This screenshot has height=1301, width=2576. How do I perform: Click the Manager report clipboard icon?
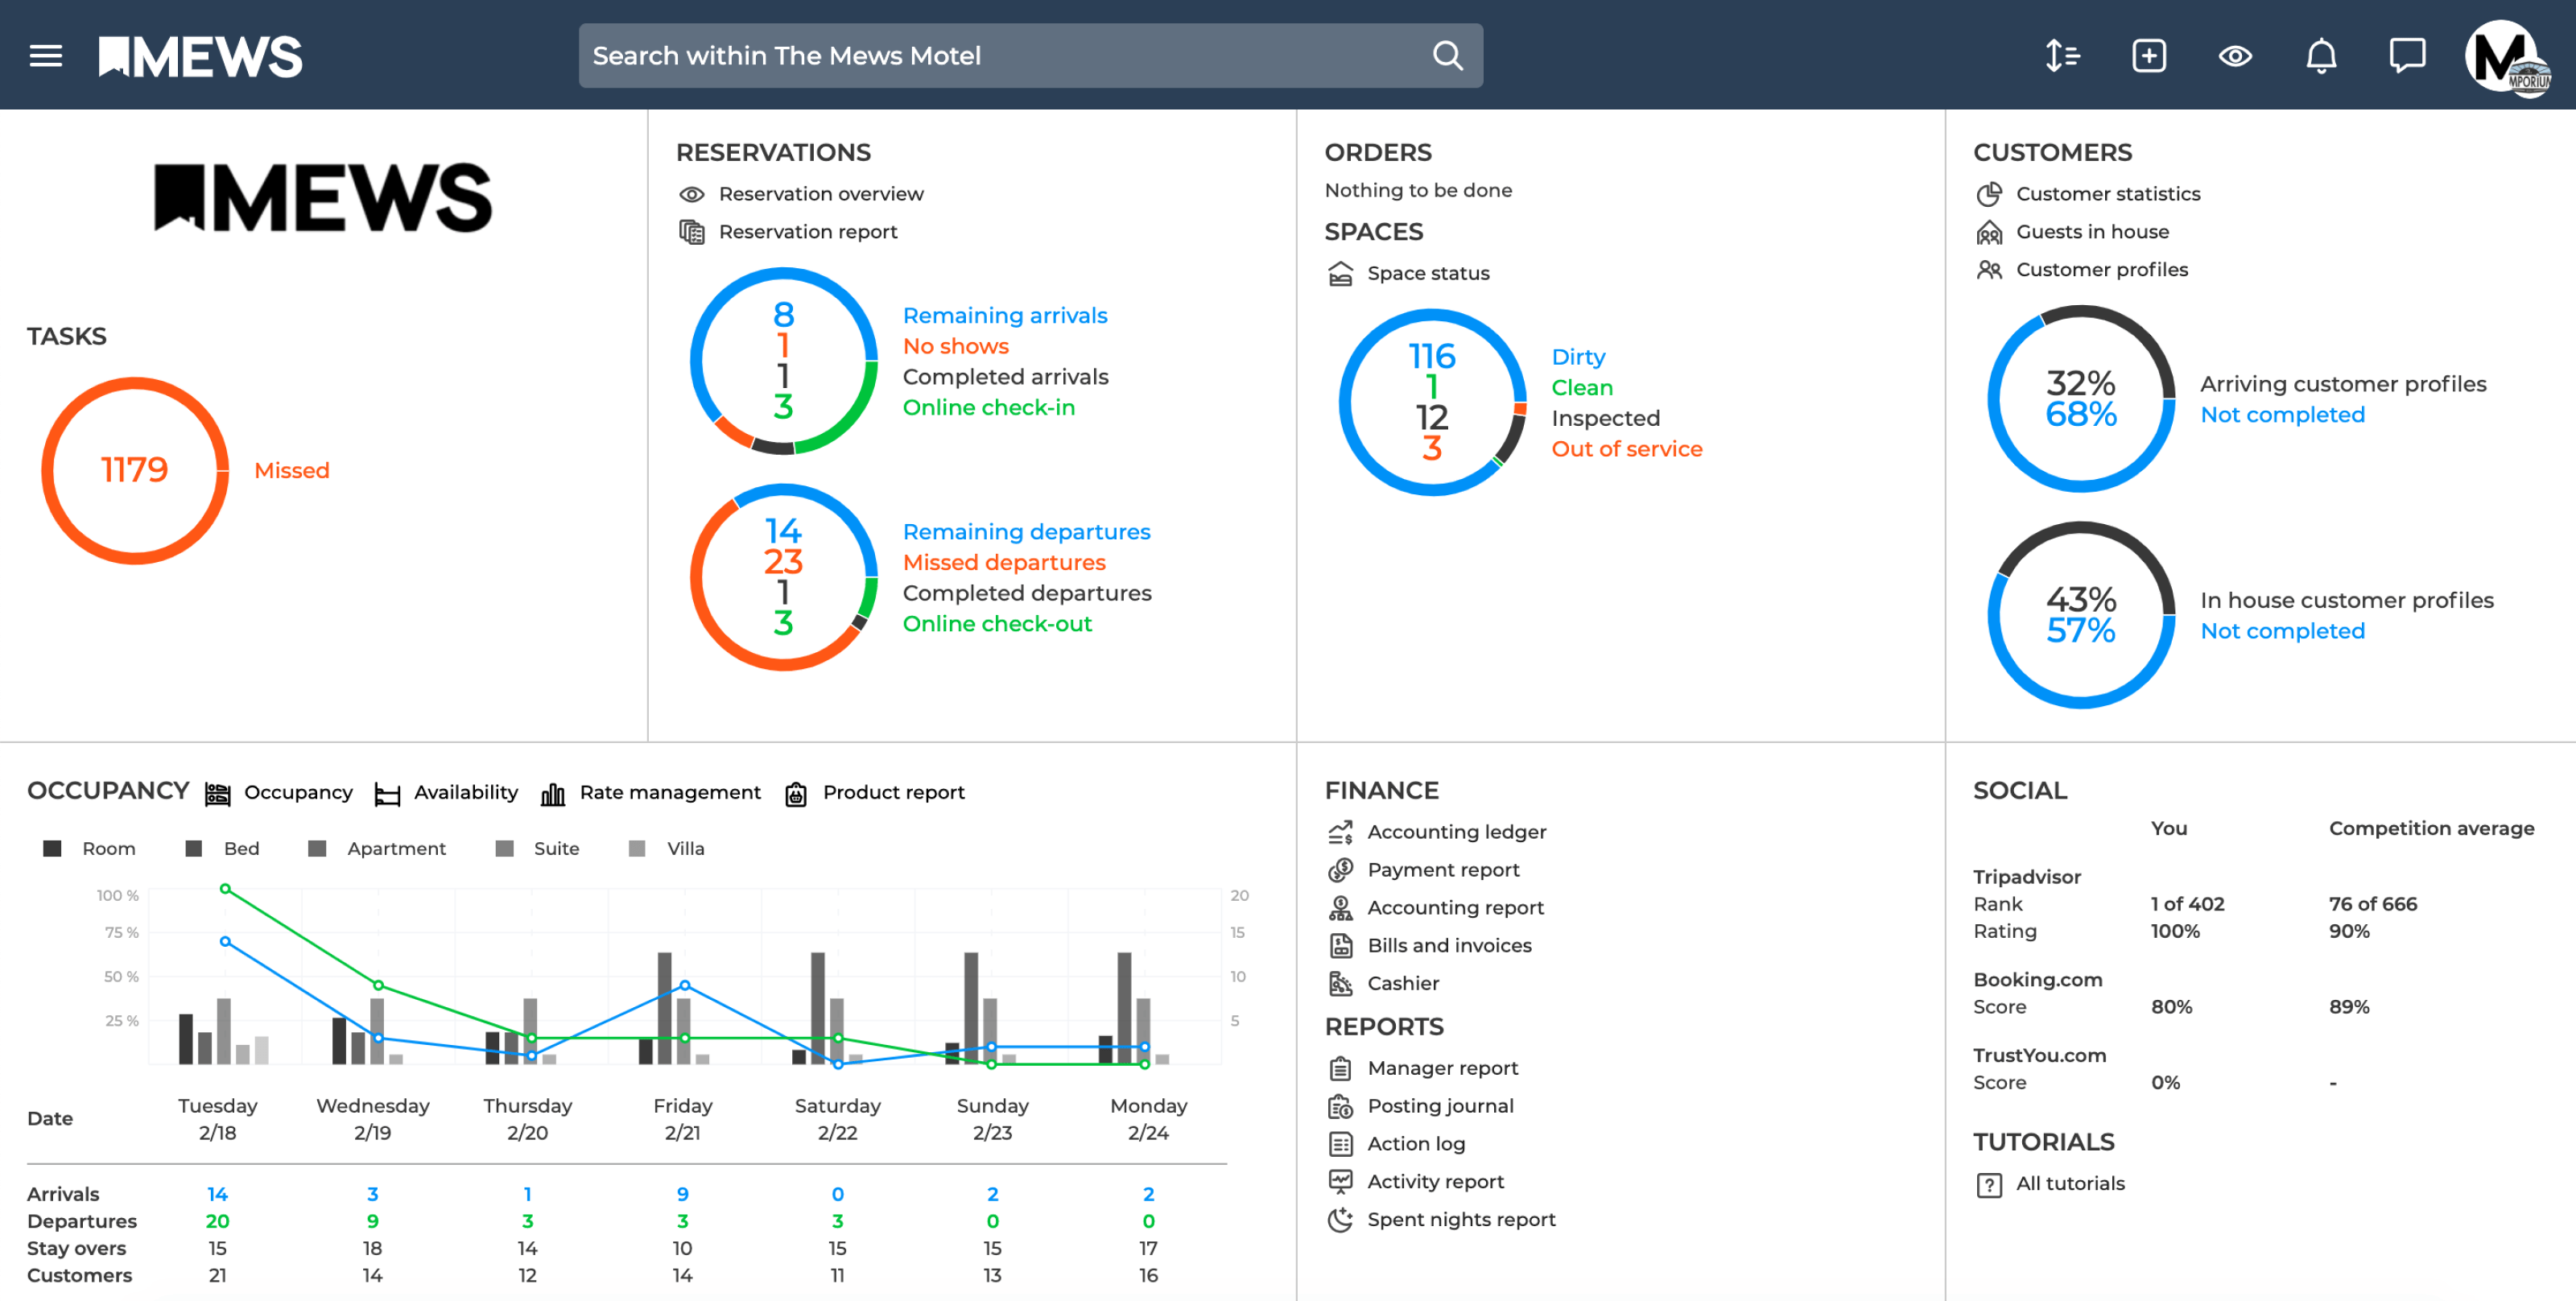click(x=1340, y=1067)
